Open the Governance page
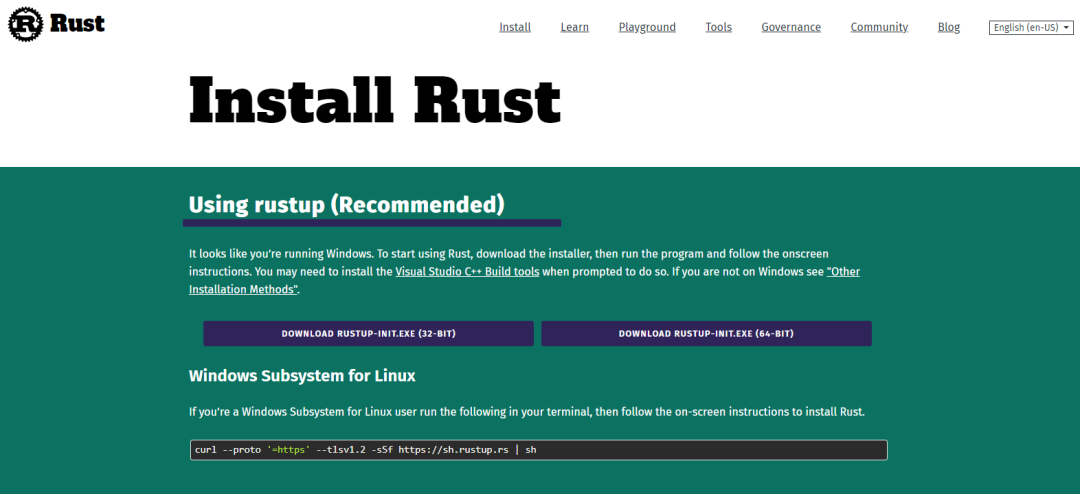This screenshot has width=1080, height=494. (x=791, y=28)
